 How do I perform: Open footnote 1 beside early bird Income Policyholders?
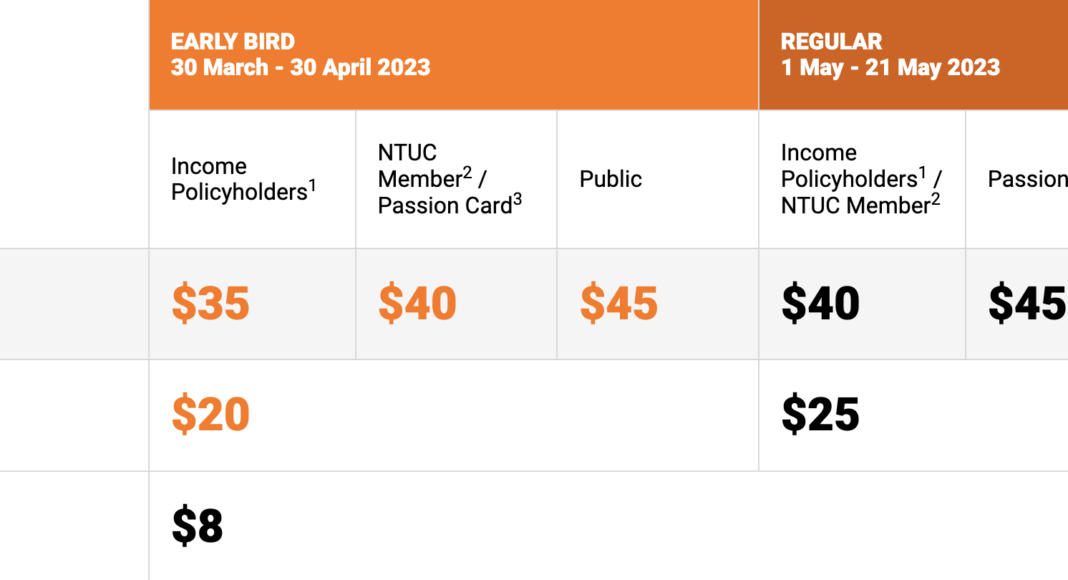point(312,184)
